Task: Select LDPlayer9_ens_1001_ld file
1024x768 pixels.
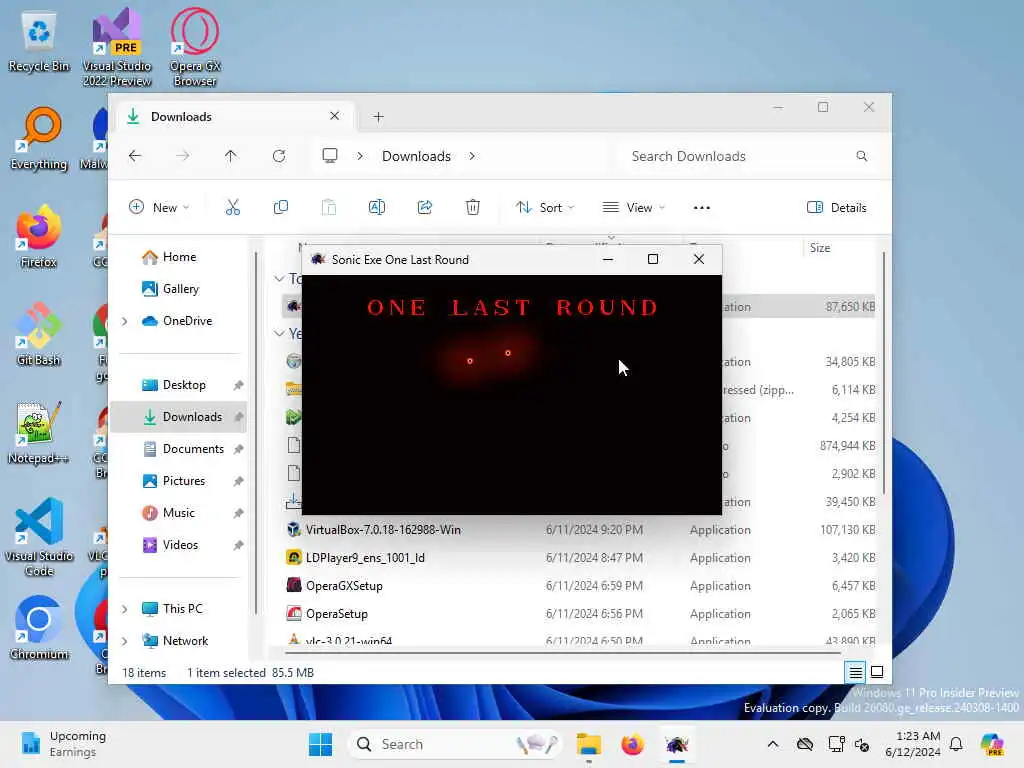Action: pos(365,558)
